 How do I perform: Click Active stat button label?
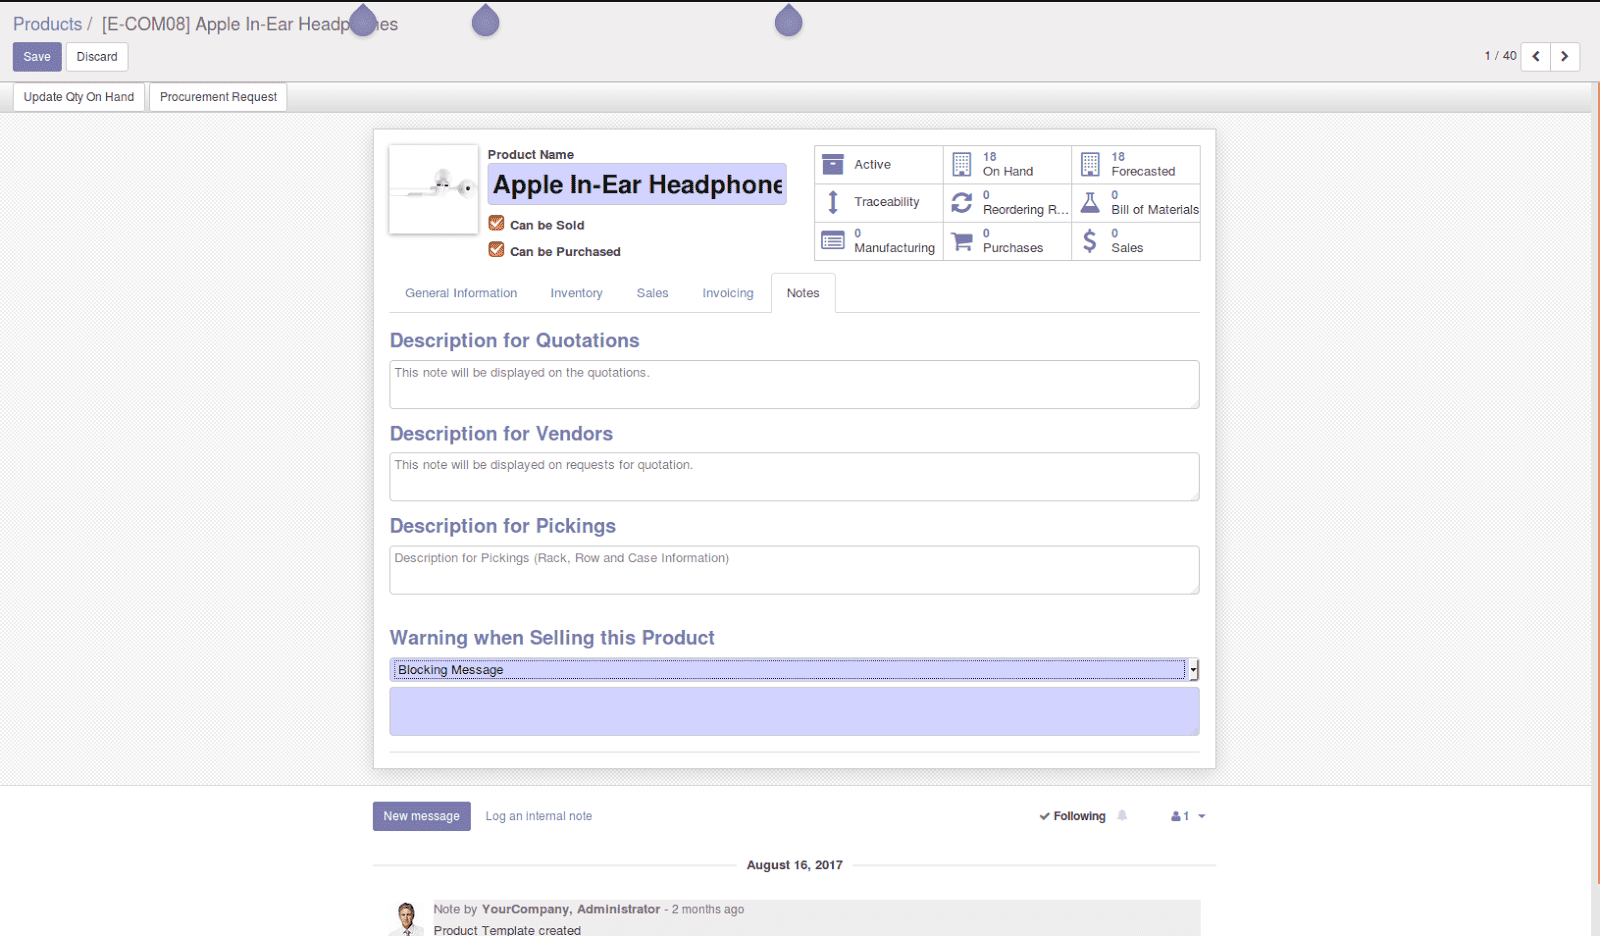click(x=872, y=165)
